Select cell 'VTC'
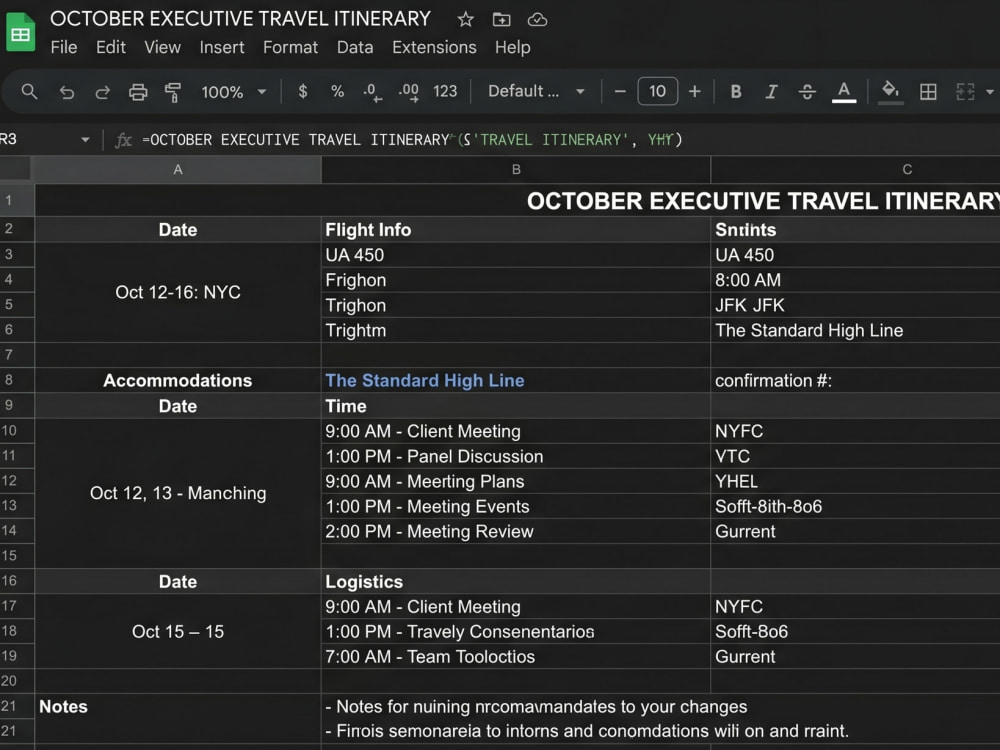 point(855,456)
